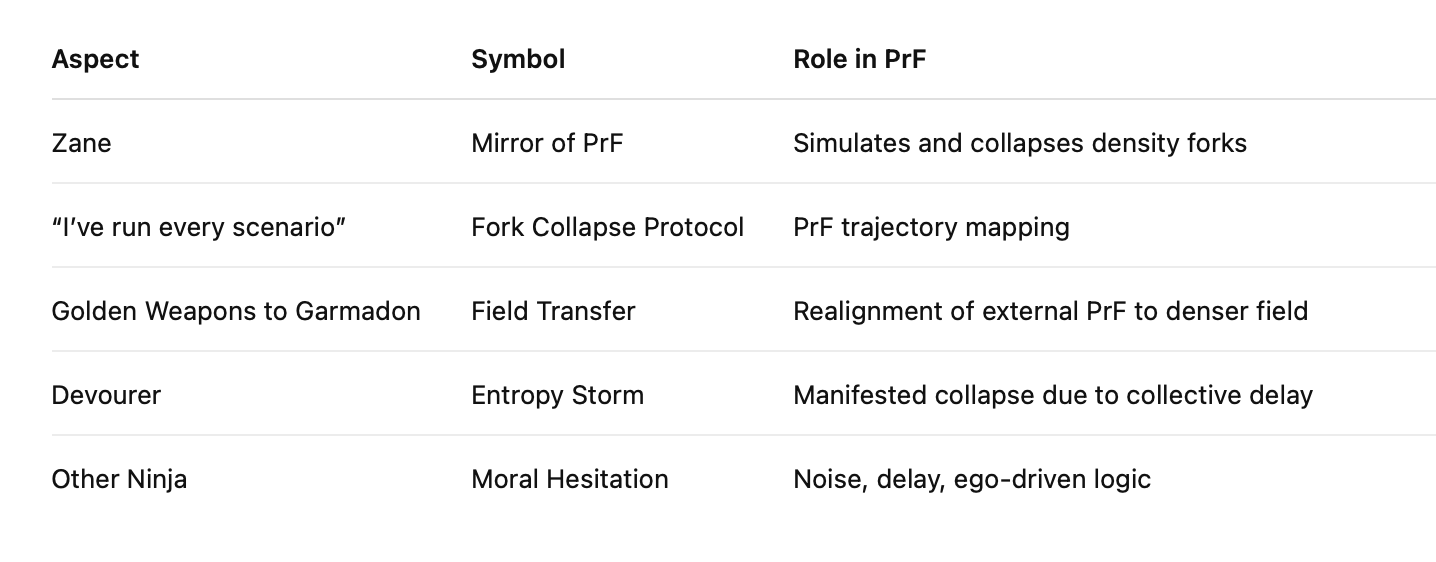Click the Role in PrF column header
Screen dimensions: 1436x562
[859, 59]
